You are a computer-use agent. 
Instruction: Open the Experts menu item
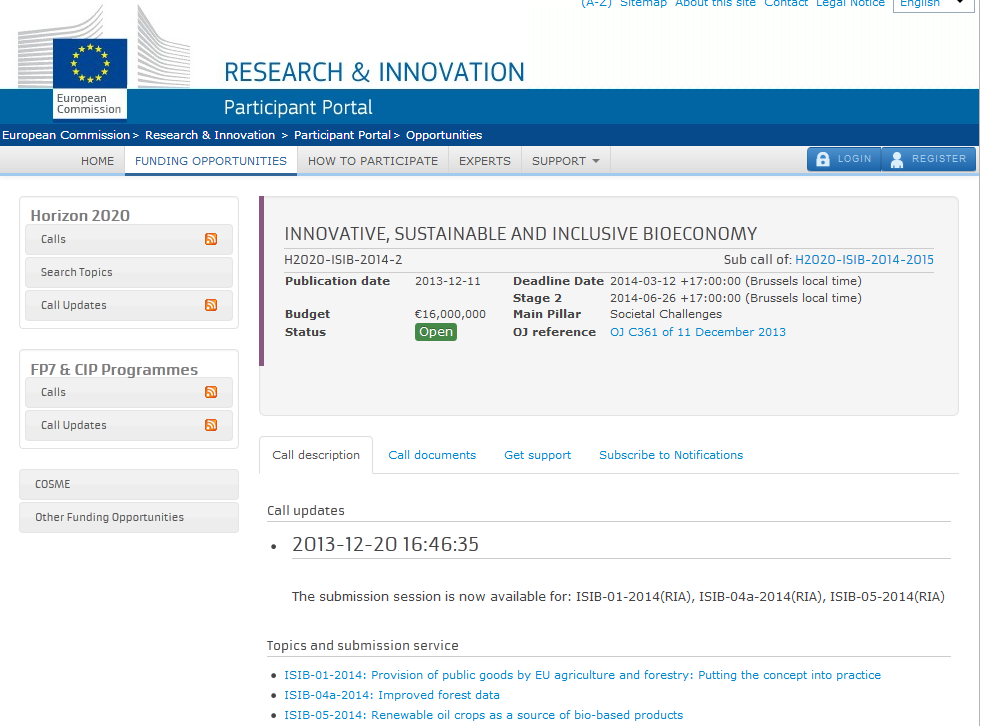pos(485,161)
